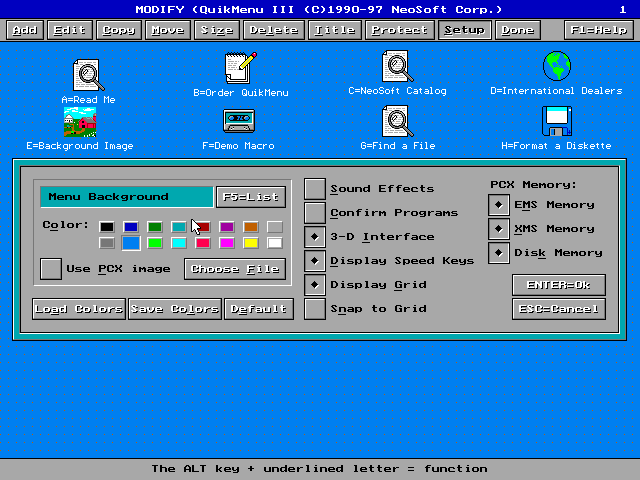Pick the bright red color swatch
Image resolution: width=640 pixels, height=480 pixels.
pos(203,243)
